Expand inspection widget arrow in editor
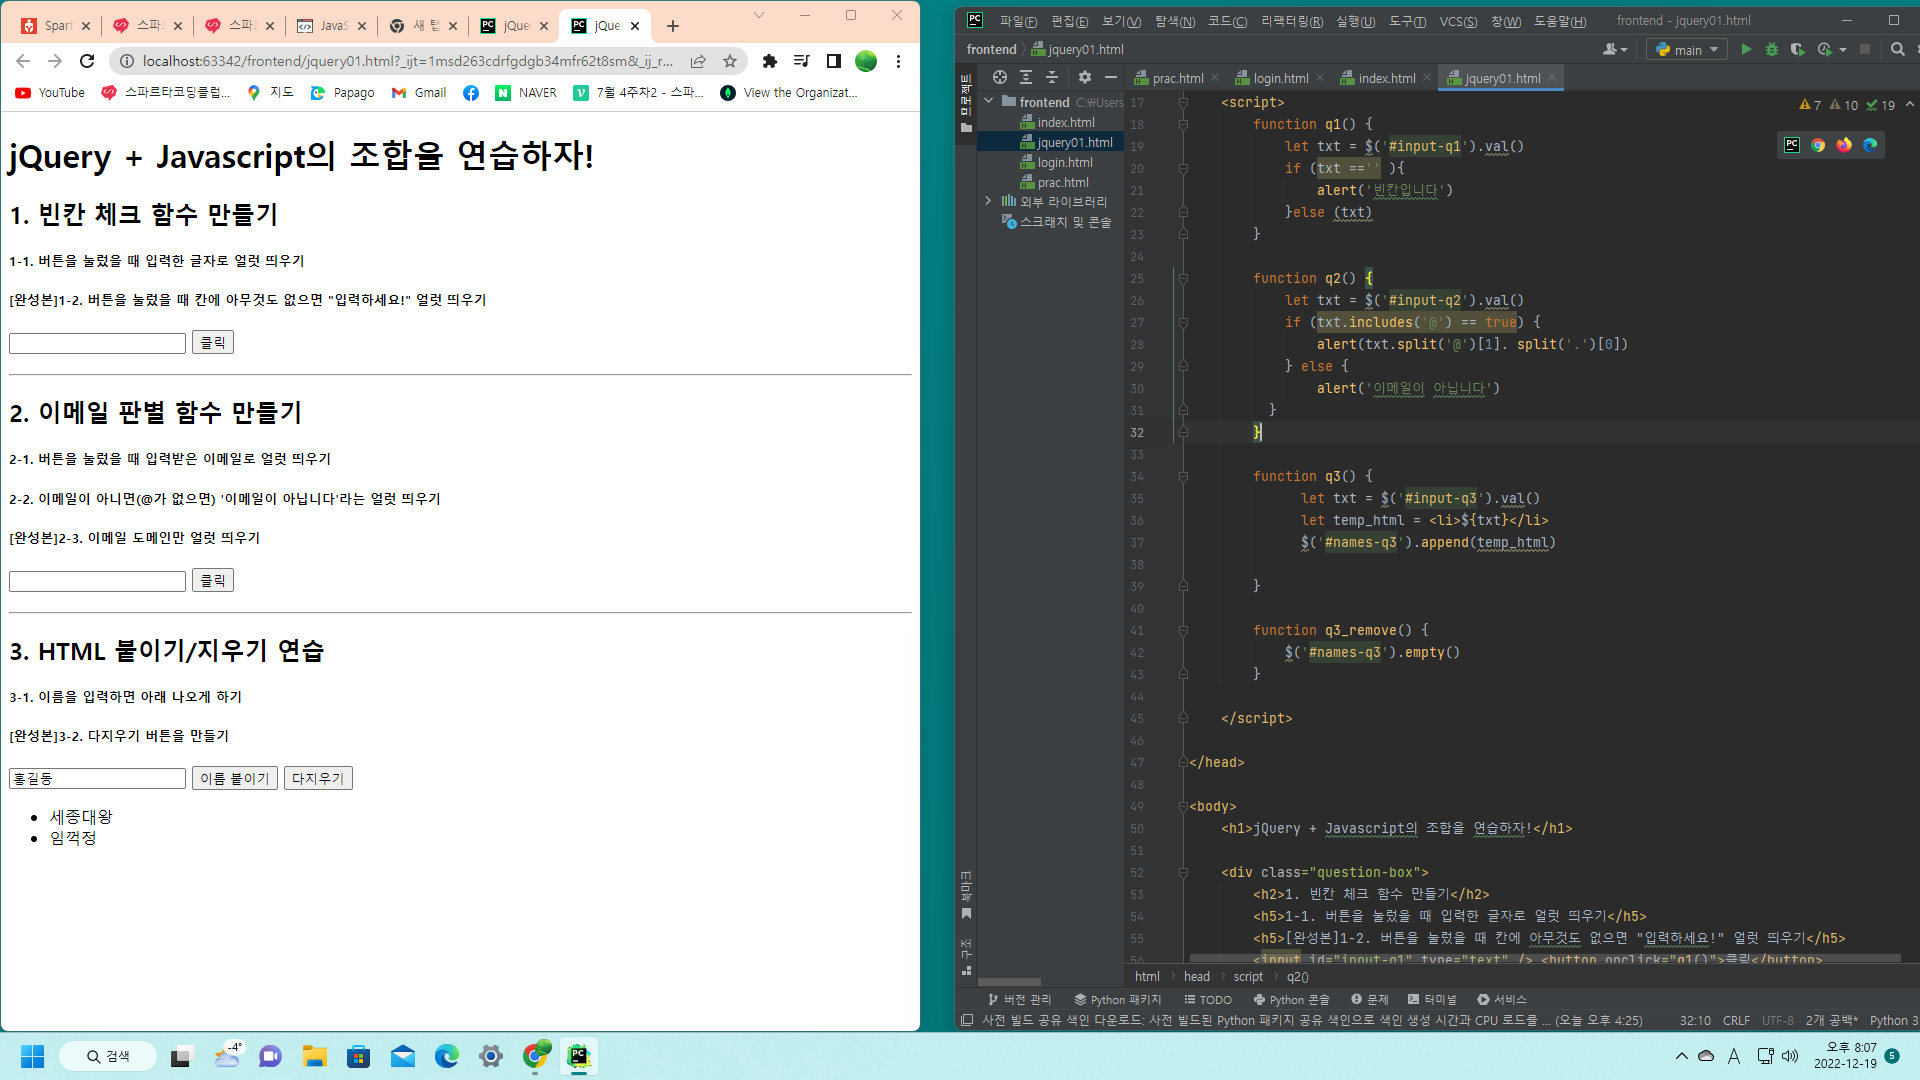Viewport: 1920px width, 1080px height. (1909, 104)
